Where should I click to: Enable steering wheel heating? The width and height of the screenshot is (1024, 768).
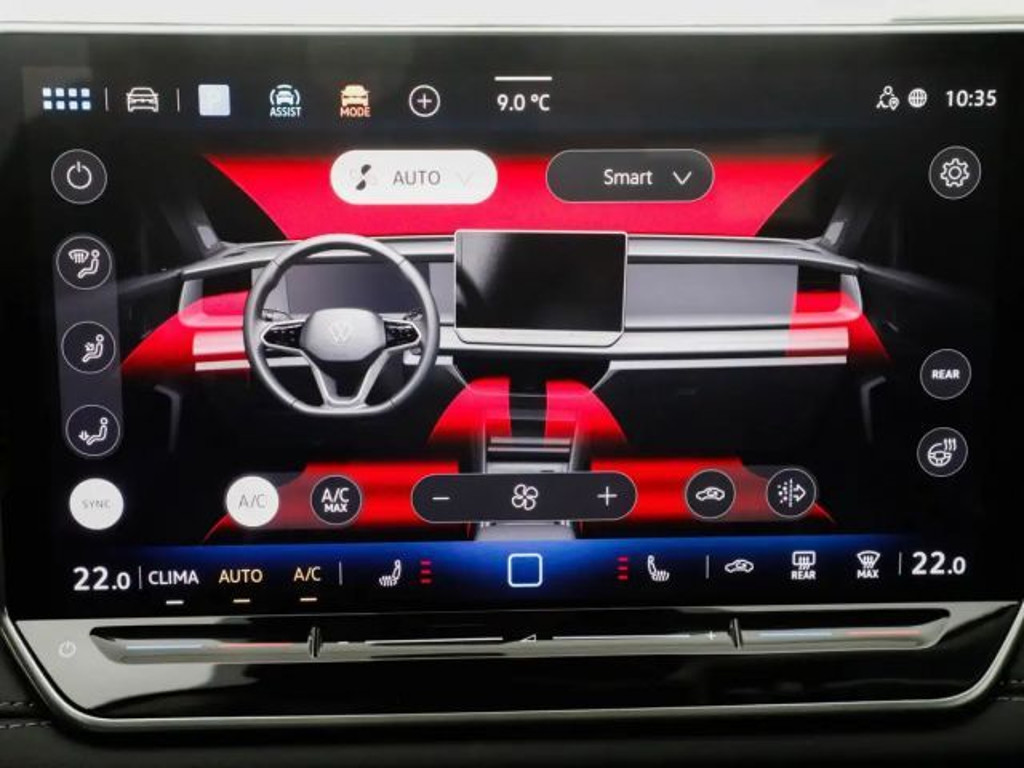point(941,455)
